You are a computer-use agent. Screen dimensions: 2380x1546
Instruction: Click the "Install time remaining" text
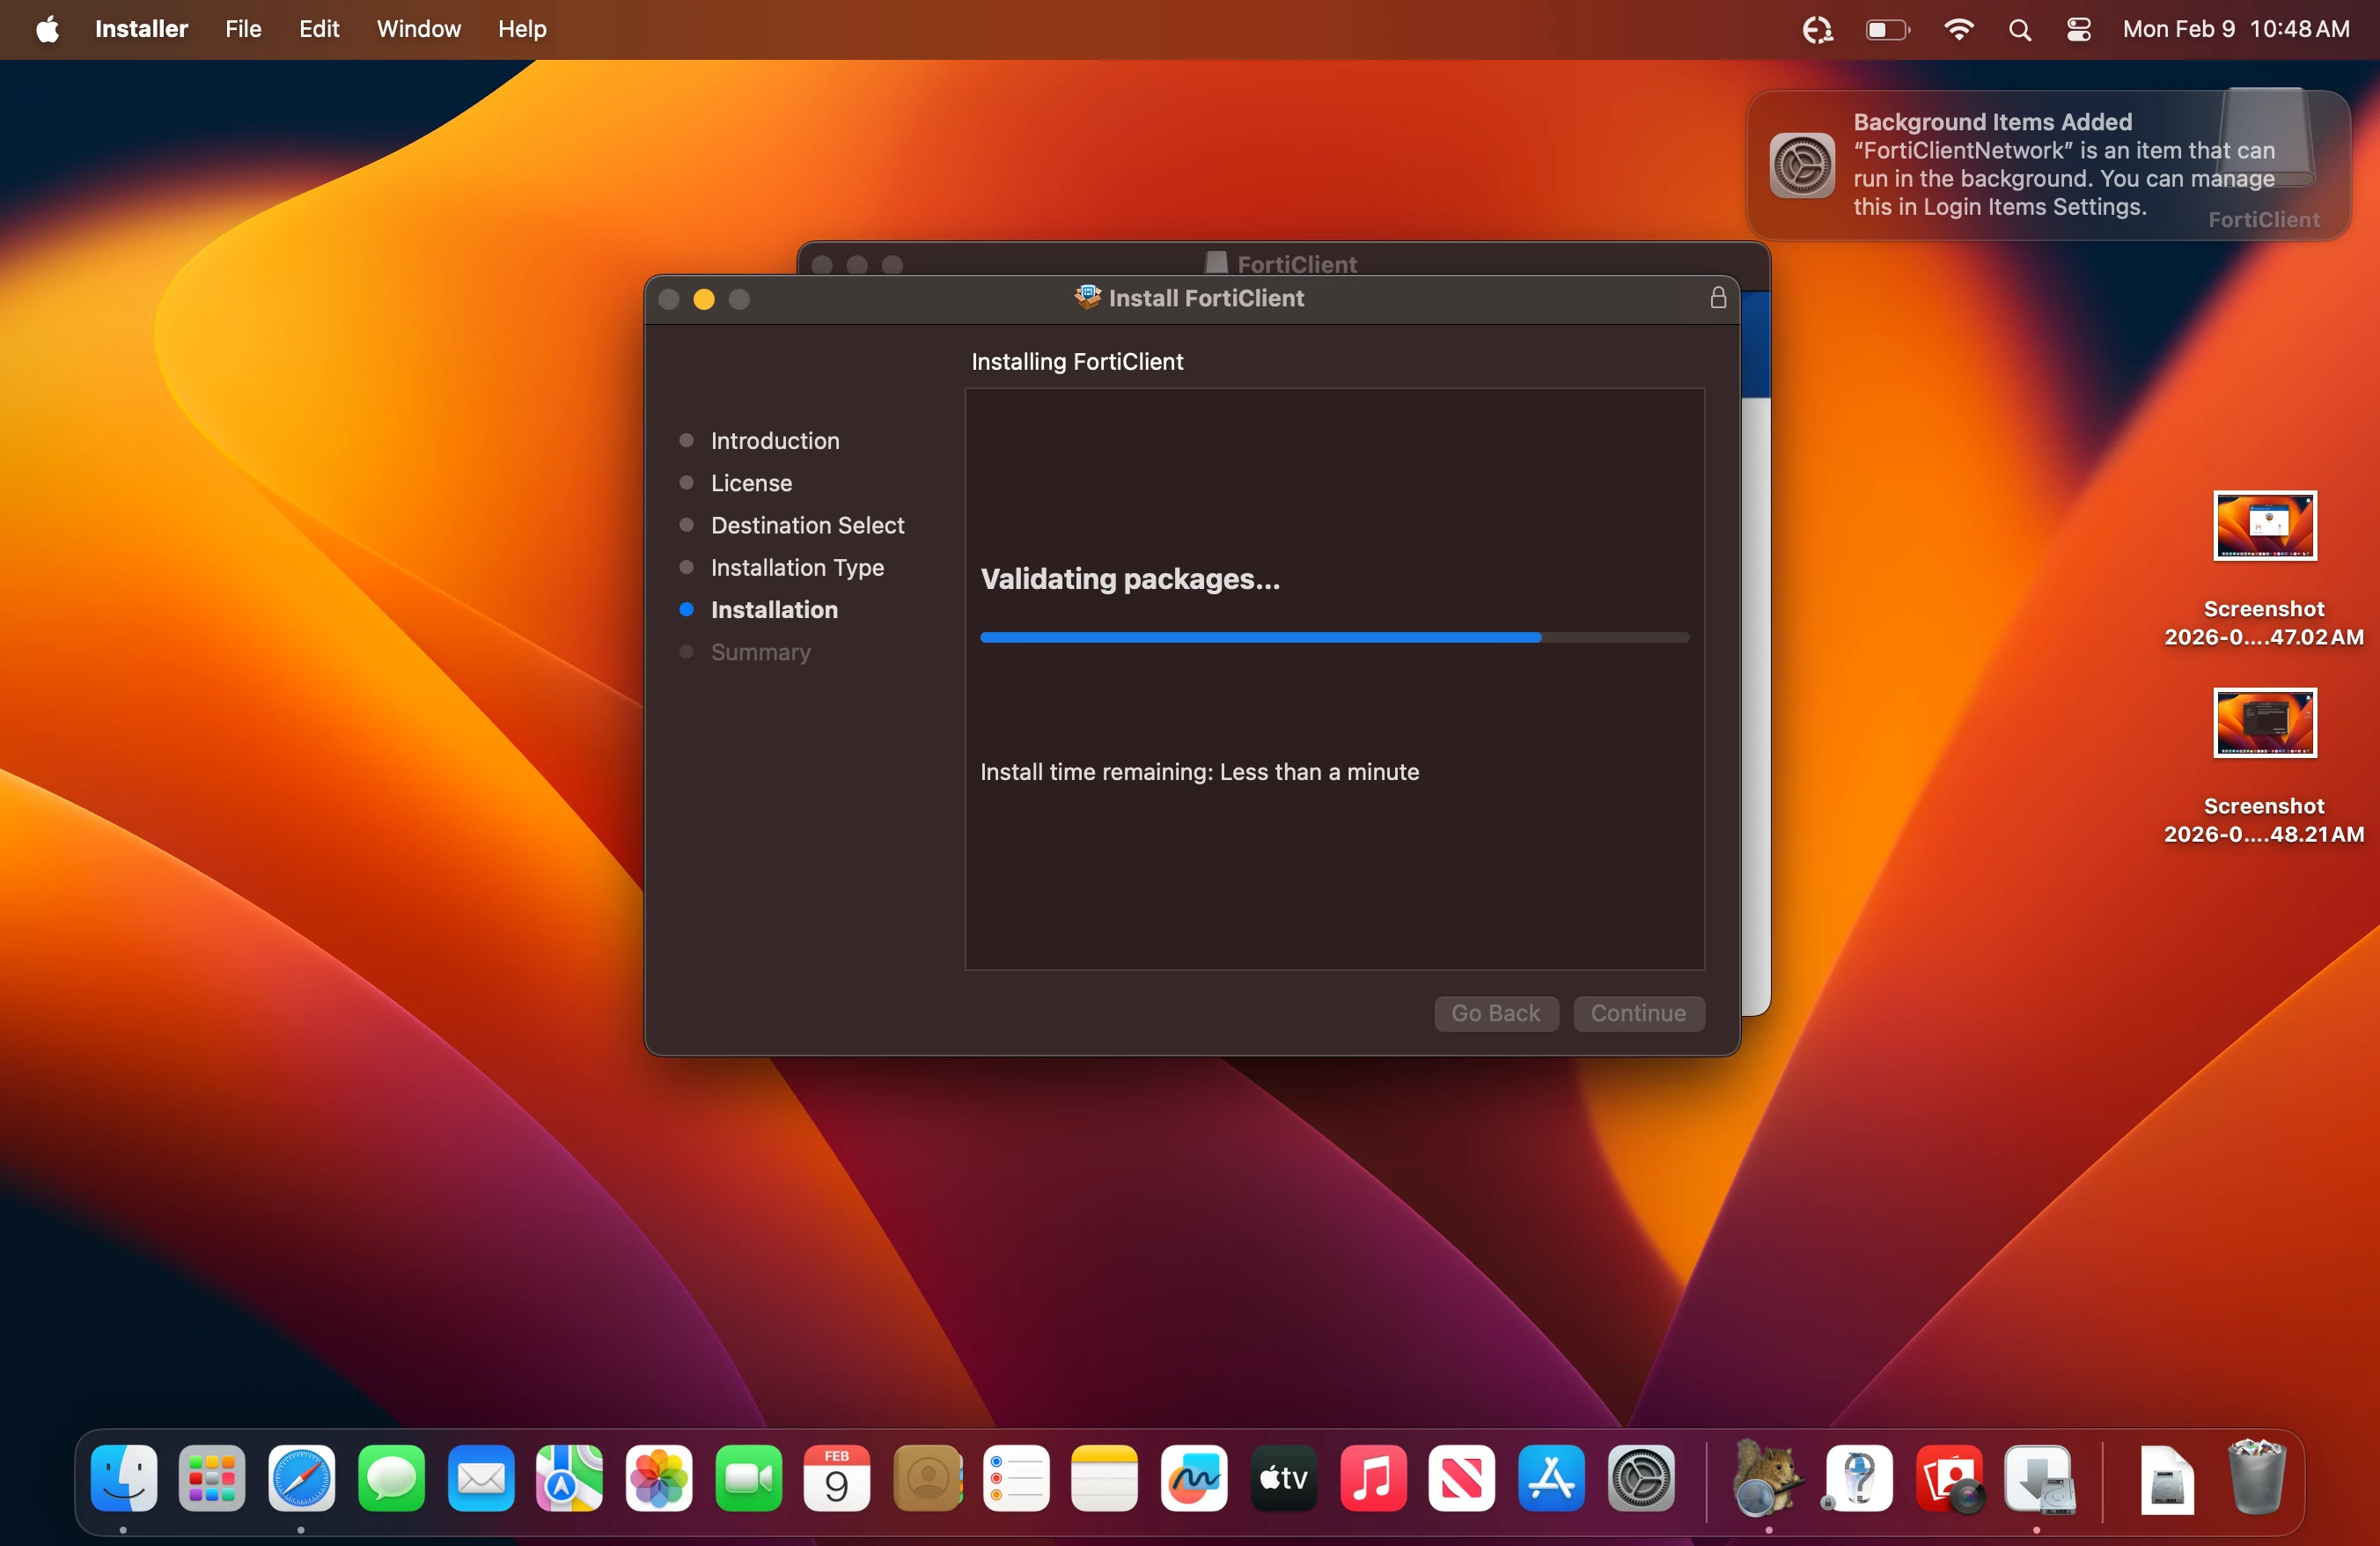click(1199, 772)
